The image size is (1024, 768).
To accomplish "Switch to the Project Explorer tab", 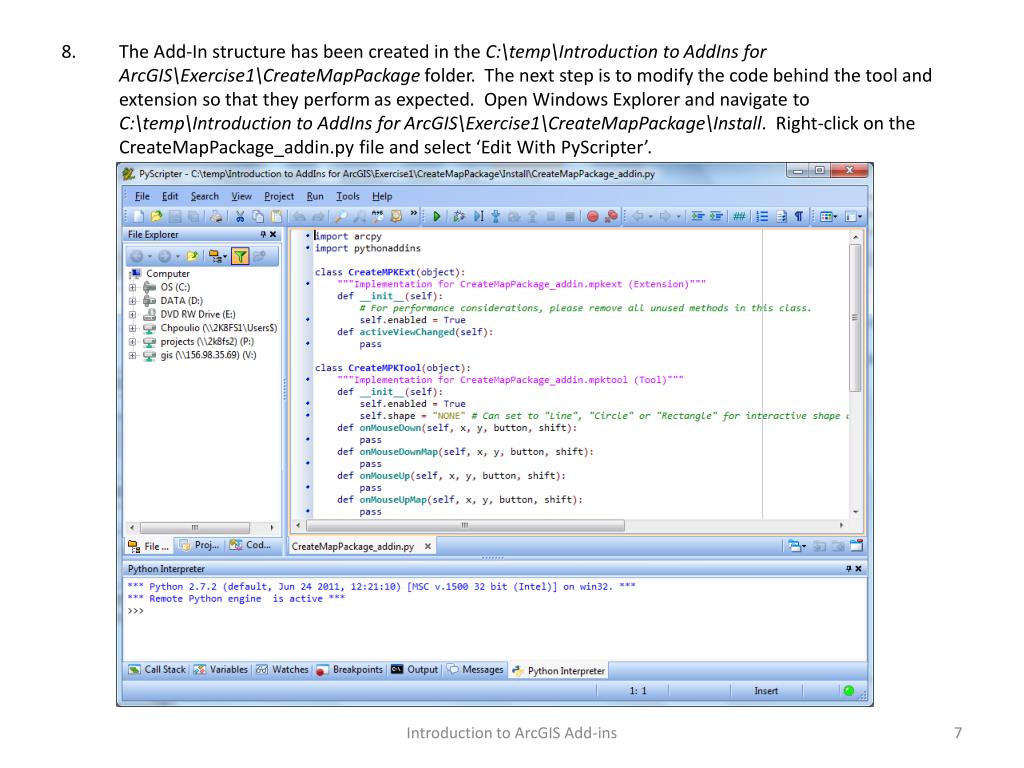I will coord(199,545).
